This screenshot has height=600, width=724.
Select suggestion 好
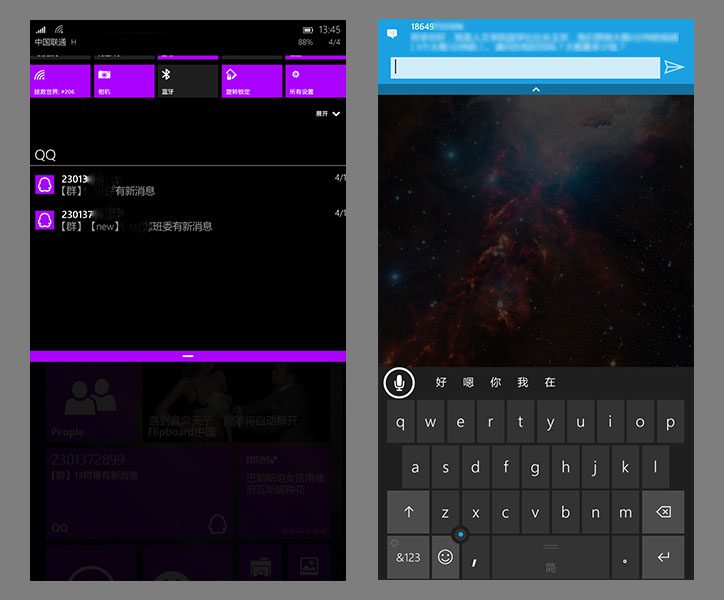441,382
